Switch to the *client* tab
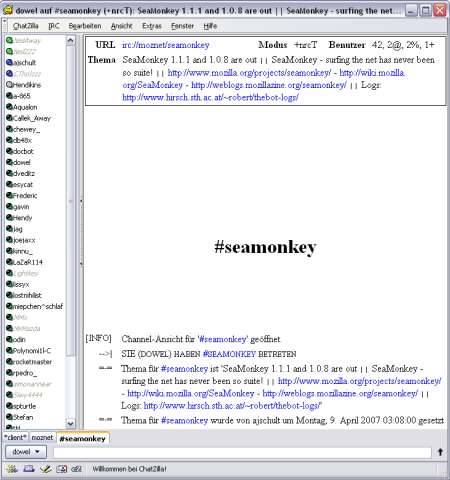The height and width of the screenshot is (480, 450). (16, 437)
